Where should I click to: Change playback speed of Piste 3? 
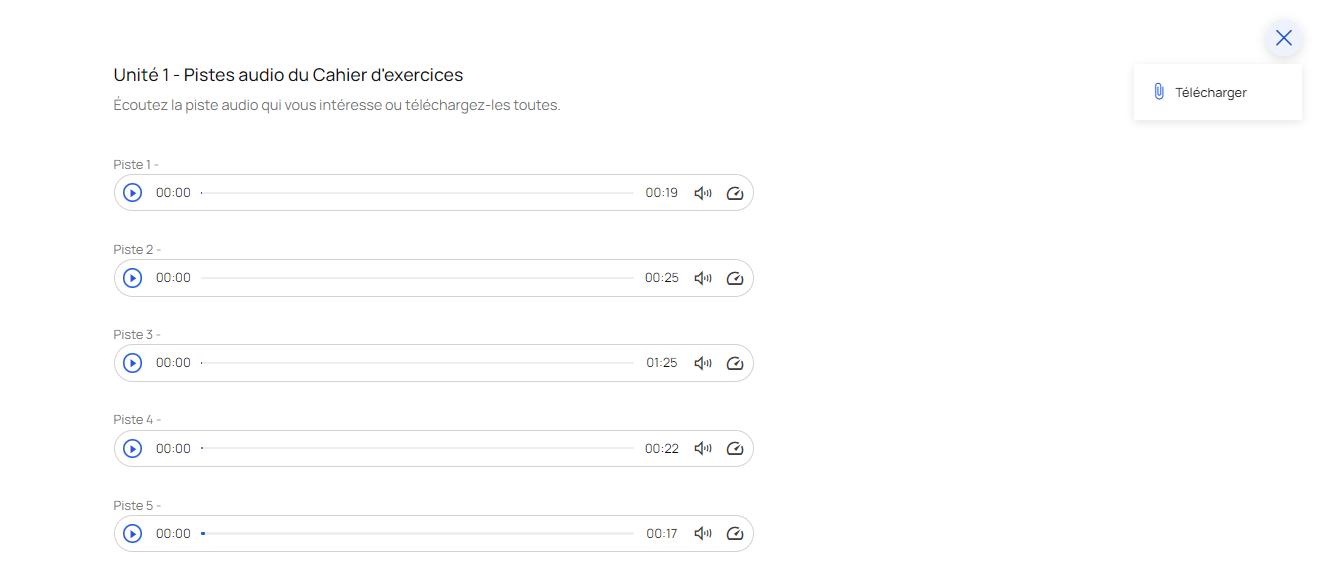735,363
